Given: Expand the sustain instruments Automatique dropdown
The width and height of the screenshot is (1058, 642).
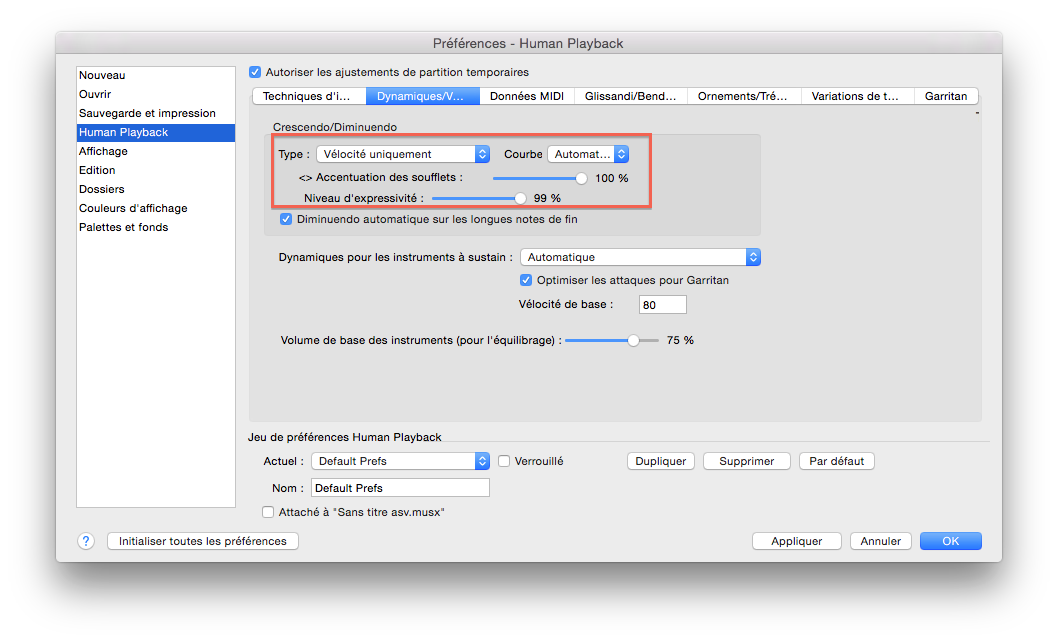Looking at the screenshot, I should click(640, 257).
